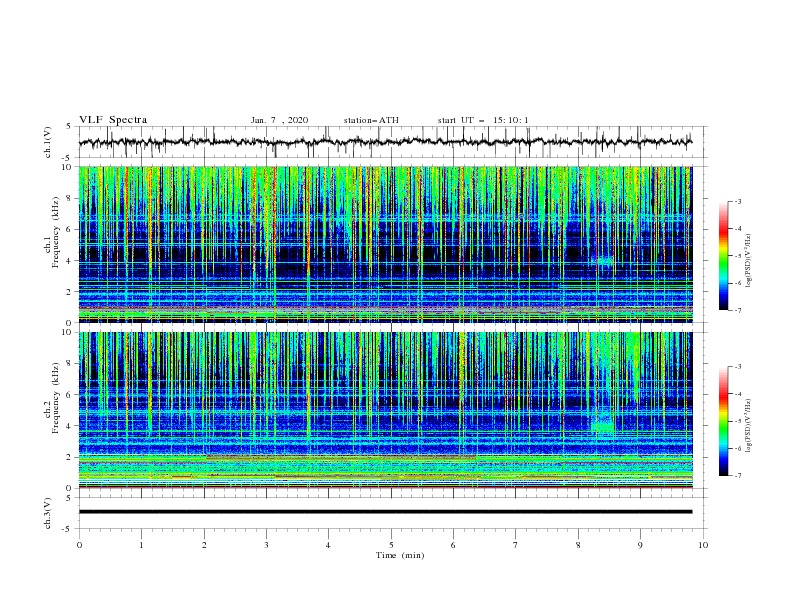Screen dimensions: 792x612
Task: Click time axis tick label "5"
Action: (391, 545)
